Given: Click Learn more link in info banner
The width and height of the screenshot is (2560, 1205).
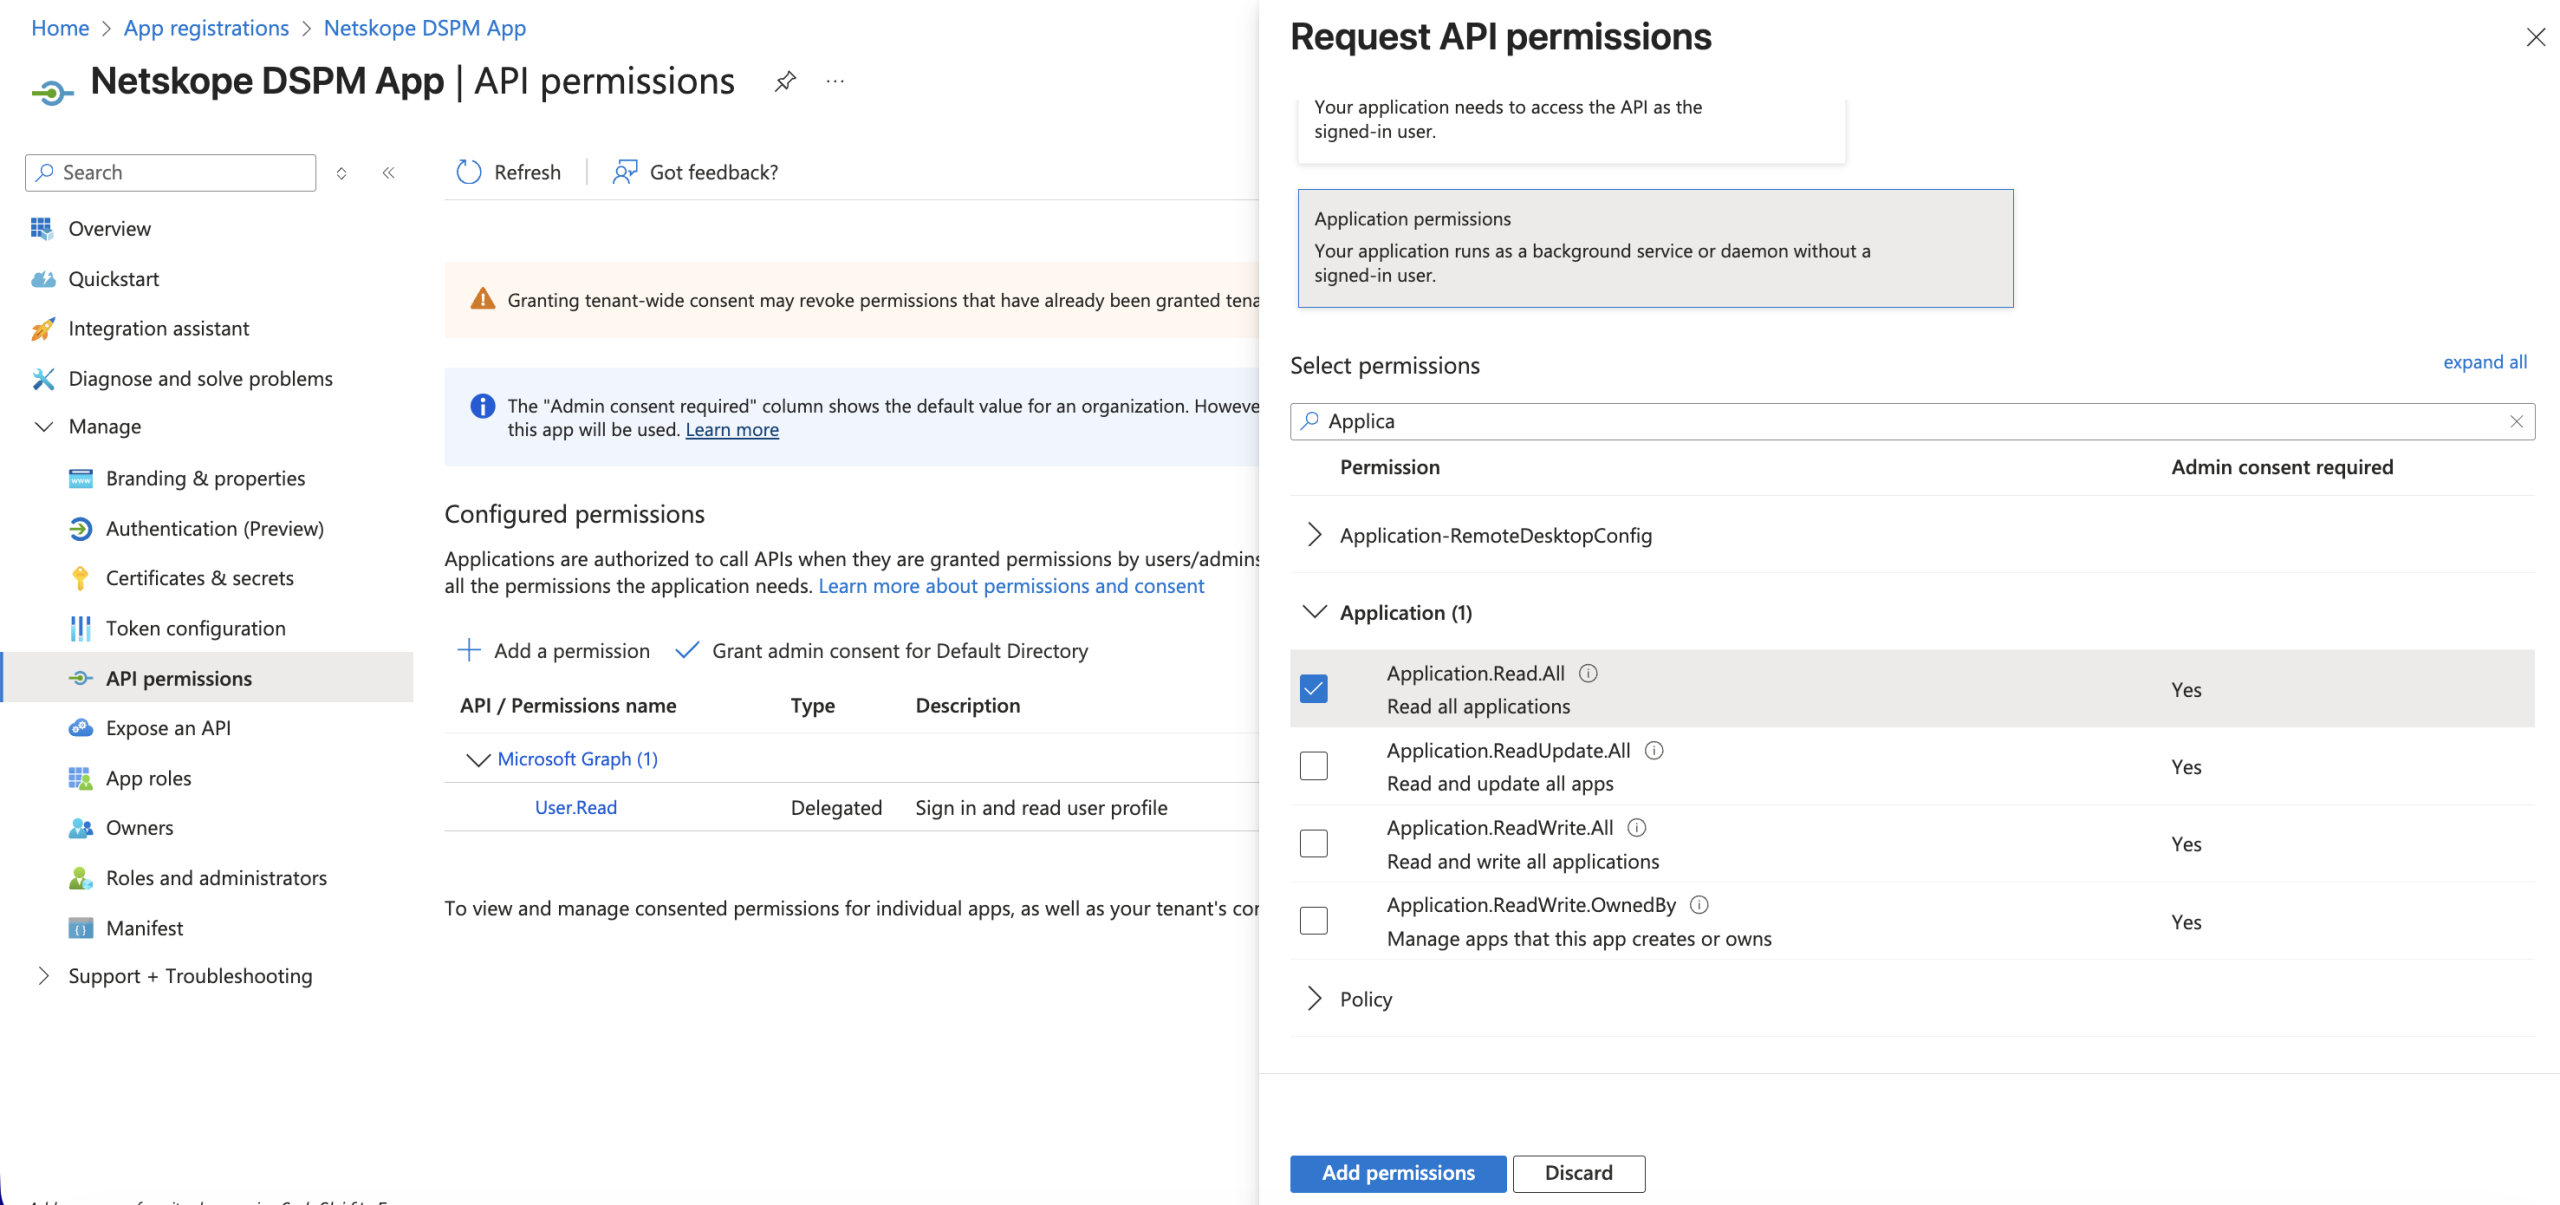Looking at the screenshot, I should [x=732, y=429].
